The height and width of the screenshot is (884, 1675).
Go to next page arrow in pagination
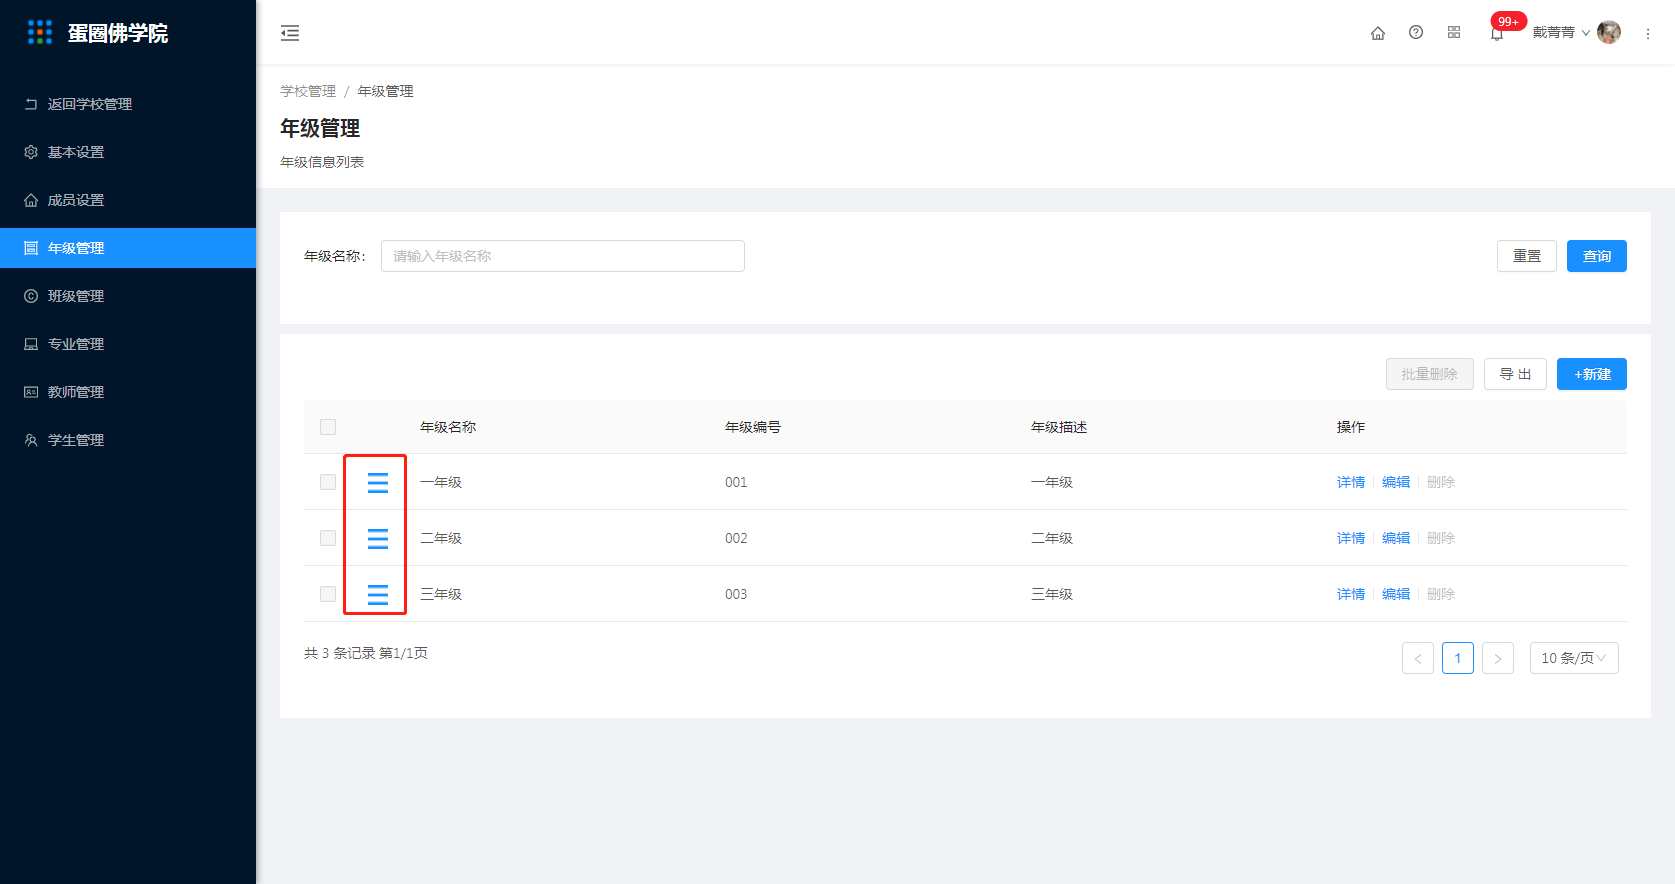pyautogui.click(x=1498, y=658)
